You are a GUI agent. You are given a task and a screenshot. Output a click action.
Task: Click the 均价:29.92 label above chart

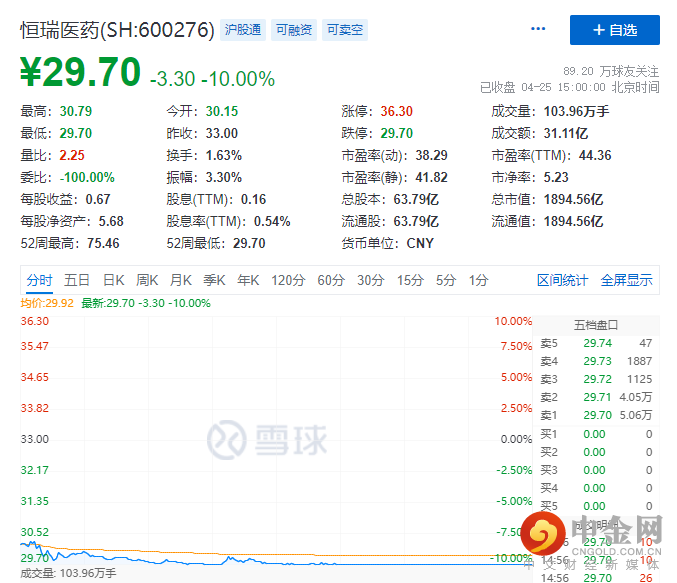click(47, 303)
